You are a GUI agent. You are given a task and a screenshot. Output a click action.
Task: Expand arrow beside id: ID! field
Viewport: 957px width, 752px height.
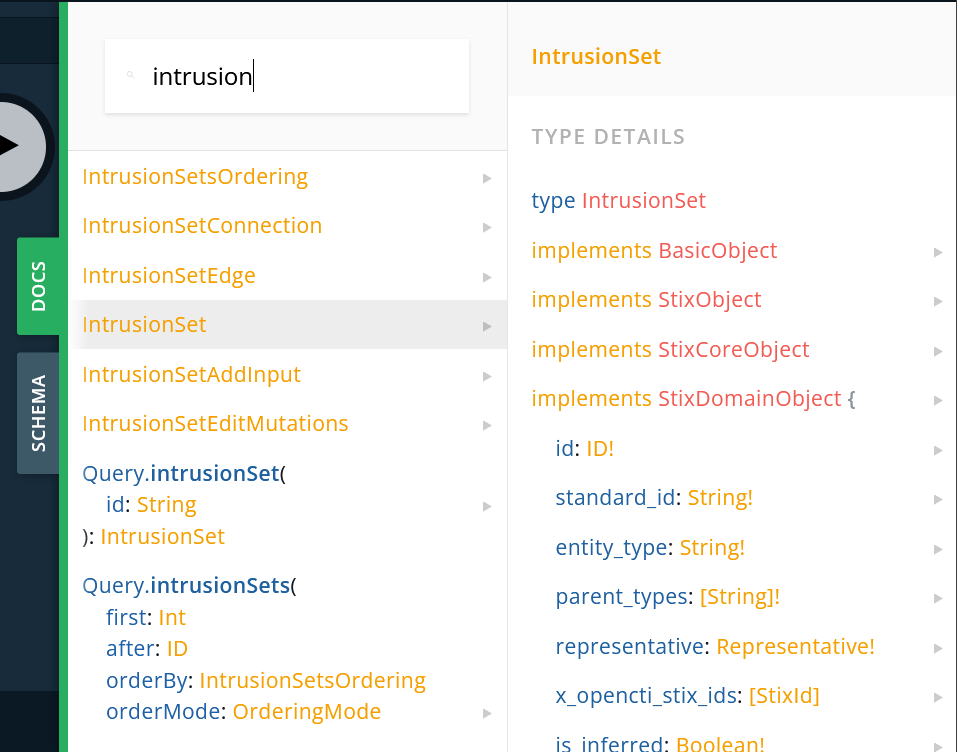coord(938,450)
